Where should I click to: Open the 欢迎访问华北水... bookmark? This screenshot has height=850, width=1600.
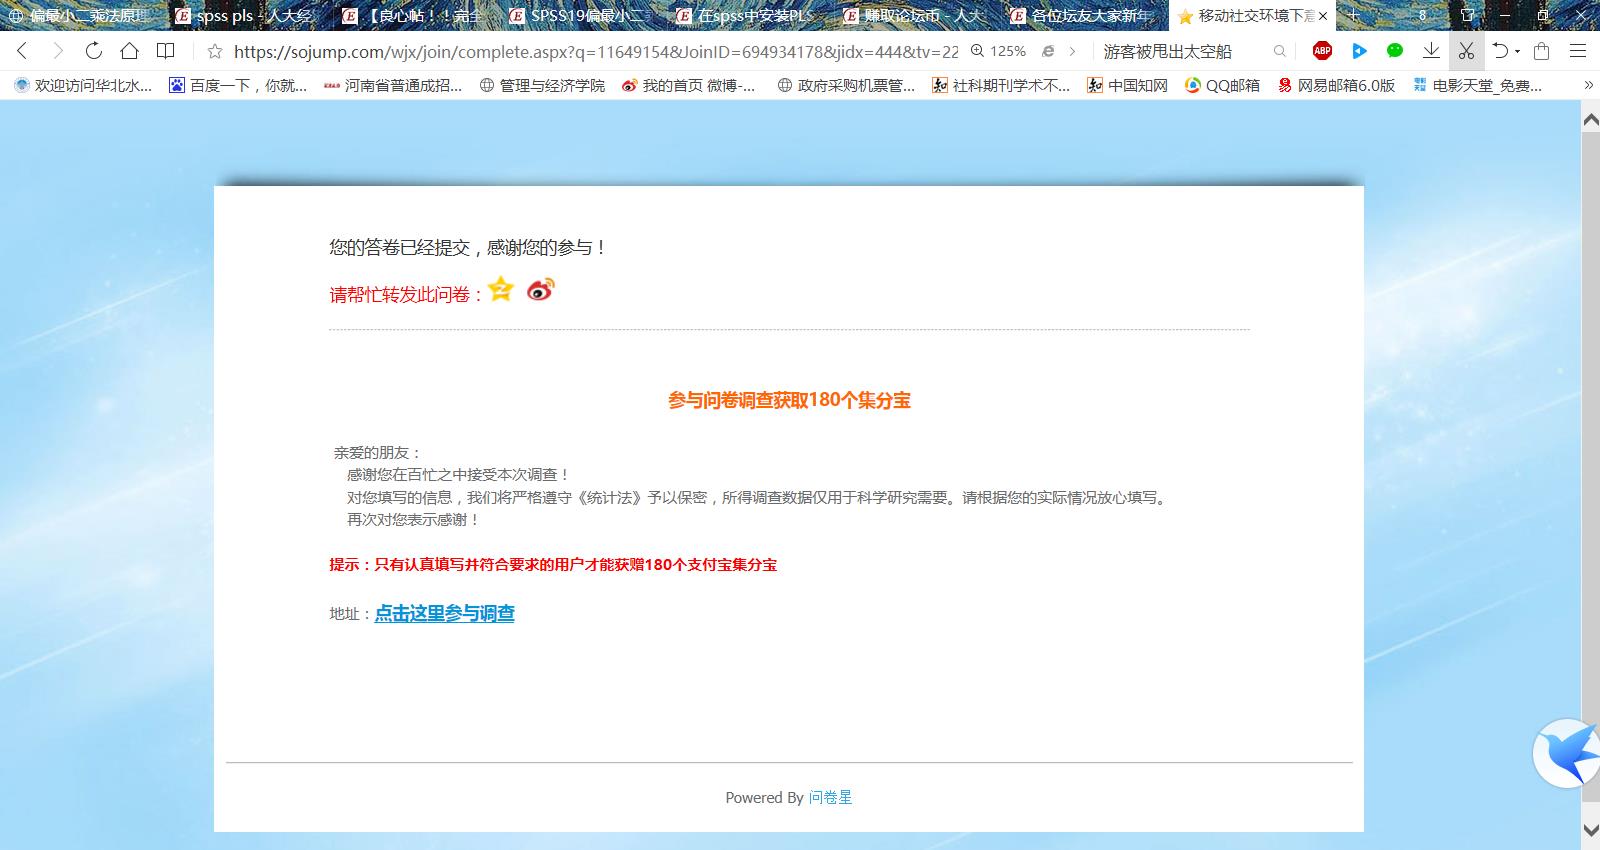[x=83, y=86]
